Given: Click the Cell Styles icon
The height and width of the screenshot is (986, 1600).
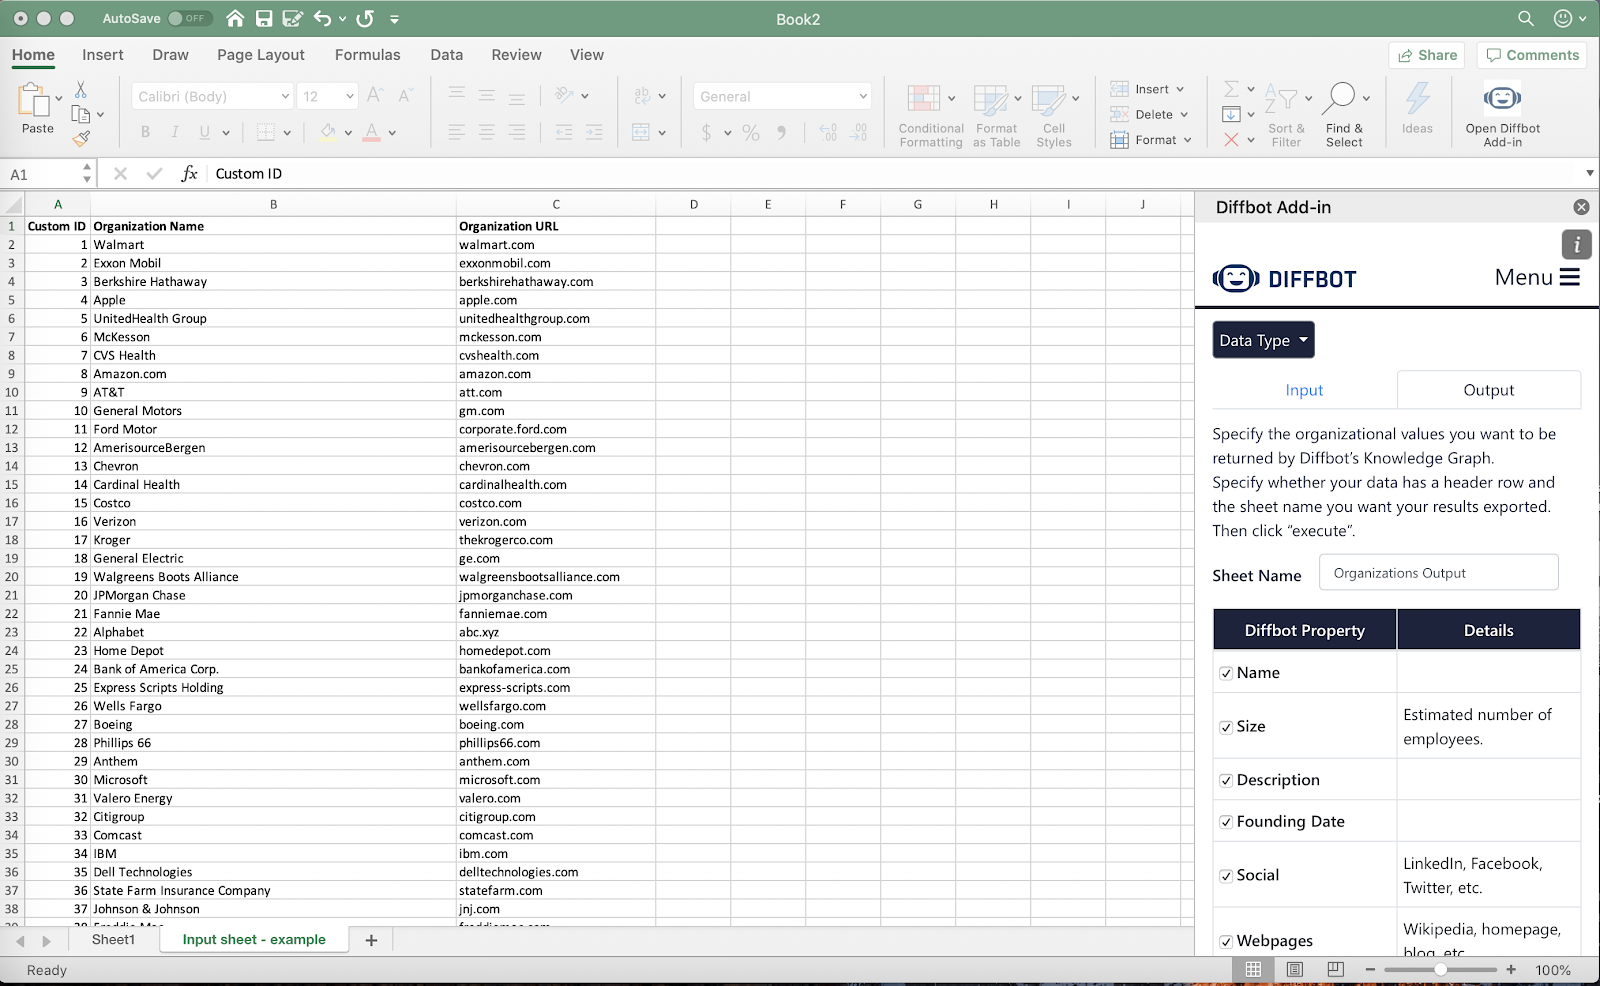Looking at the screenshot, I should point(1049,98).
